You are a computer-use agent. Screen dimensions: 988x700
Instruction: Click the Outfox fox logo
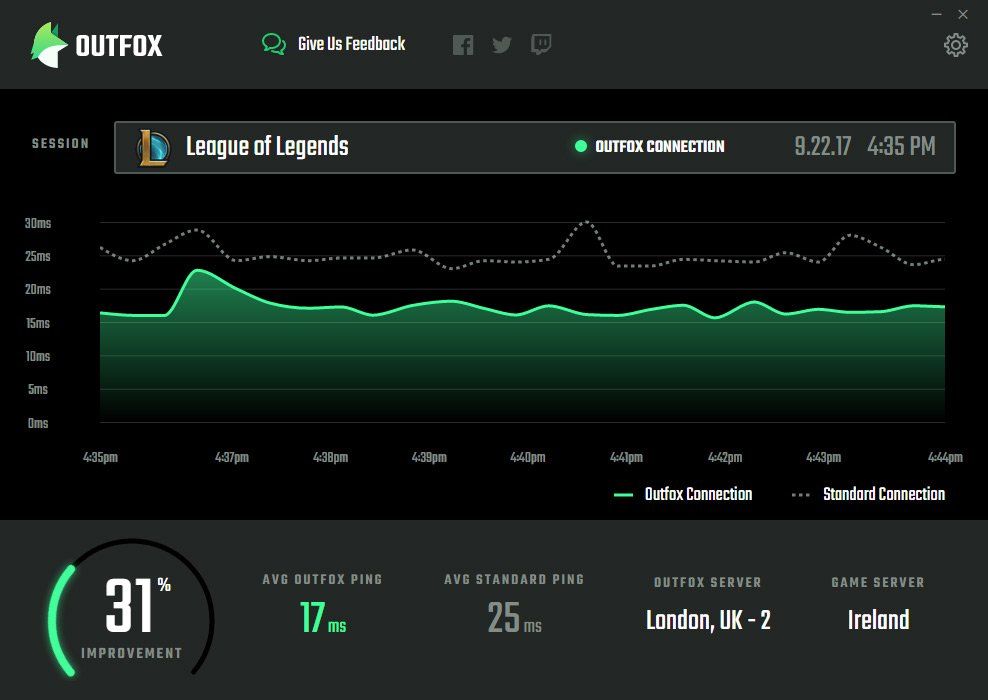pyautogui.click(x=47, y=43)
